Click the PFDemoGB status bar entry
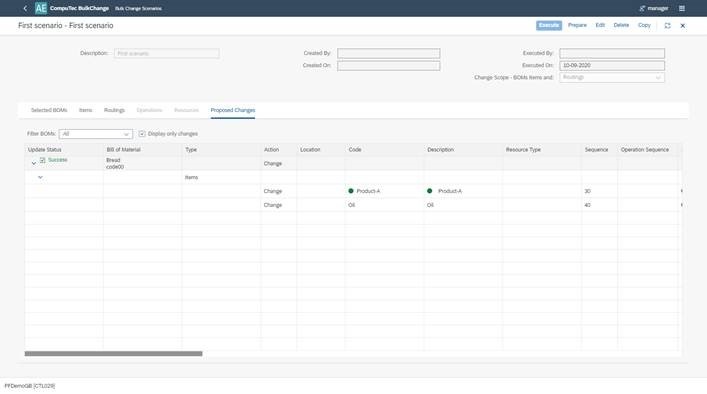 point(30,386)
